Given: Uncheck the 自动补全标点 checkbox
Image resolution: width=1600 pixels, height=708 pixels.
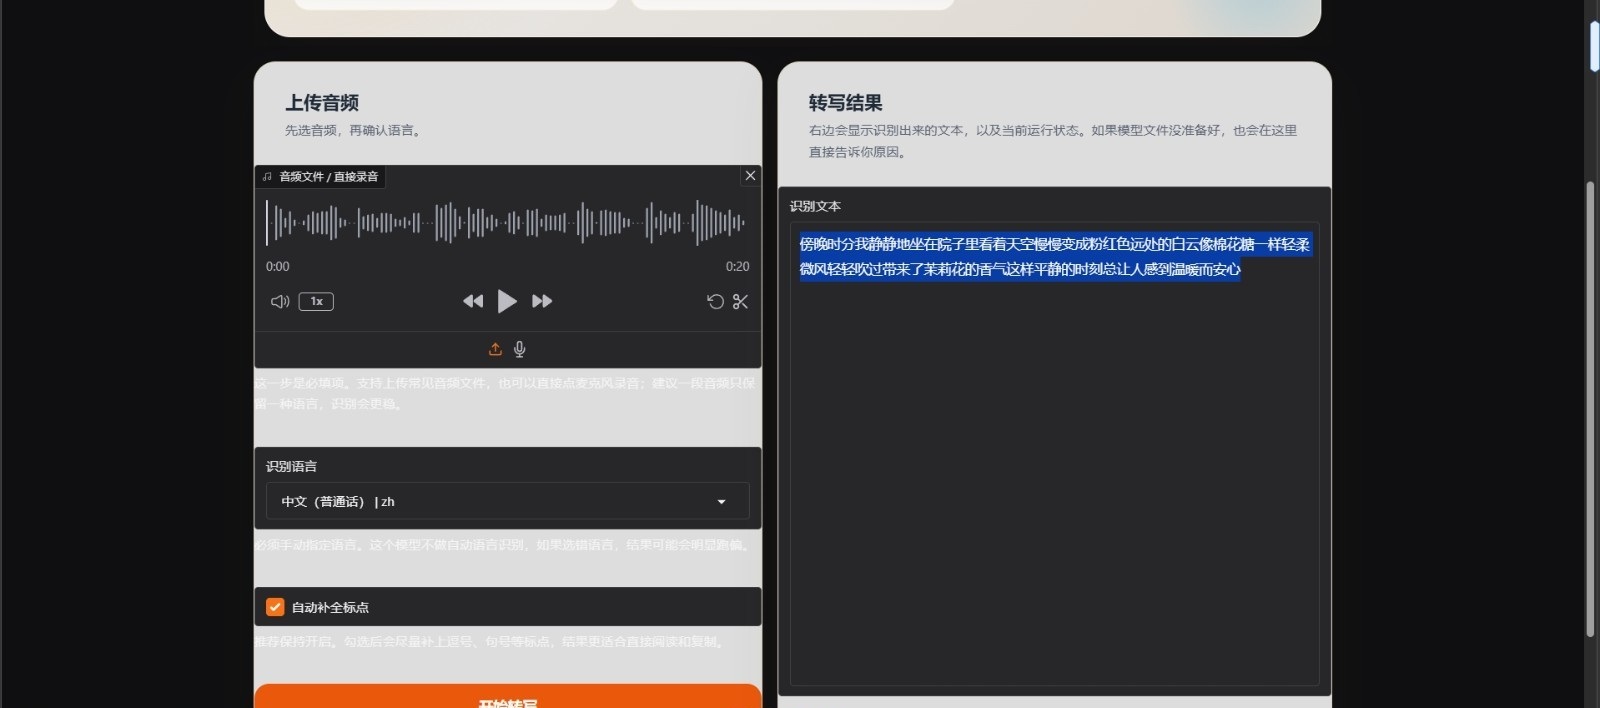Looking at the screenshot, I should click(x=275, y=607).
